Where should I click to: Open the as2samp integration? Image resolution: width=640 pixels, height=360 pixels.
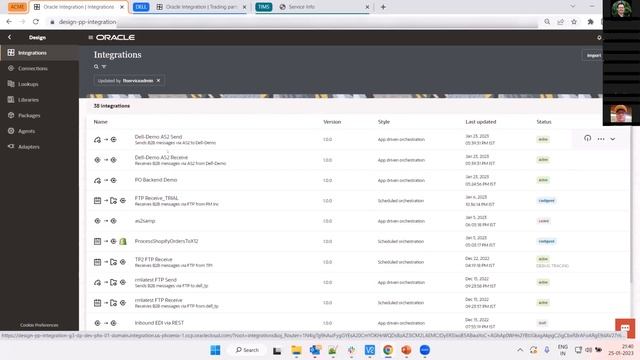pyautogui.click(x=145, y=221)
